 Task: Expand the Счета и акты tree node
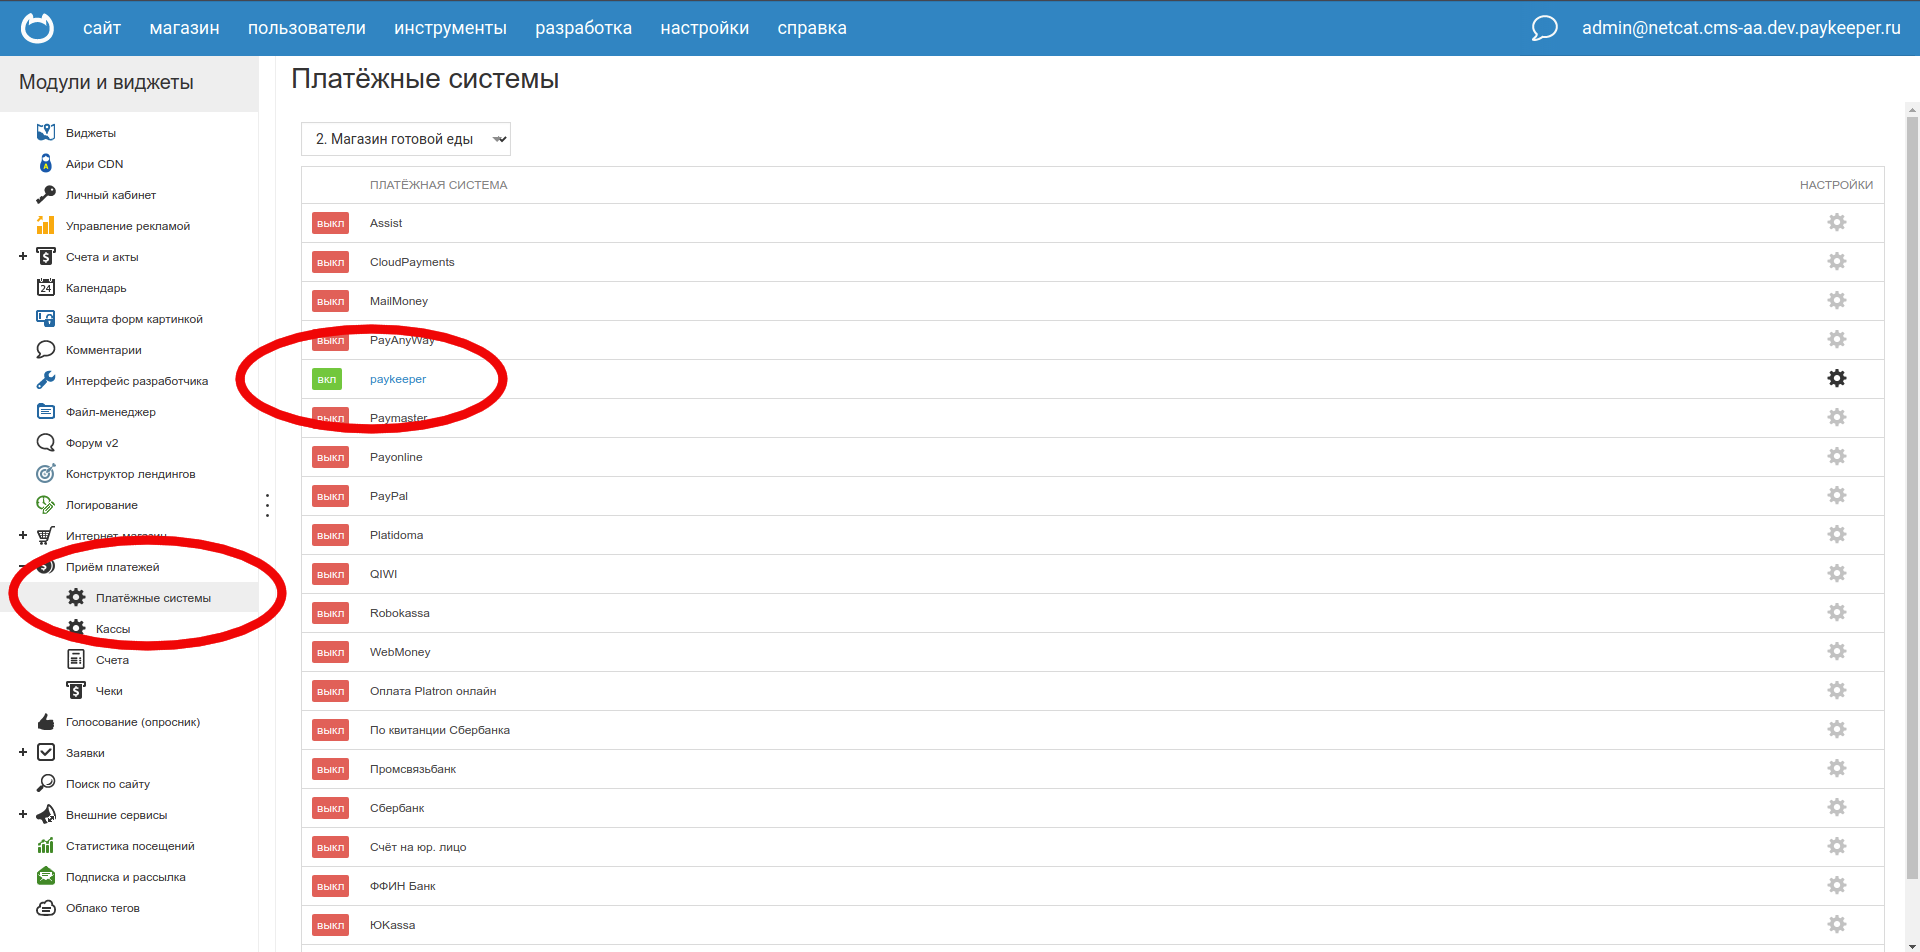(x=23, y=257)
